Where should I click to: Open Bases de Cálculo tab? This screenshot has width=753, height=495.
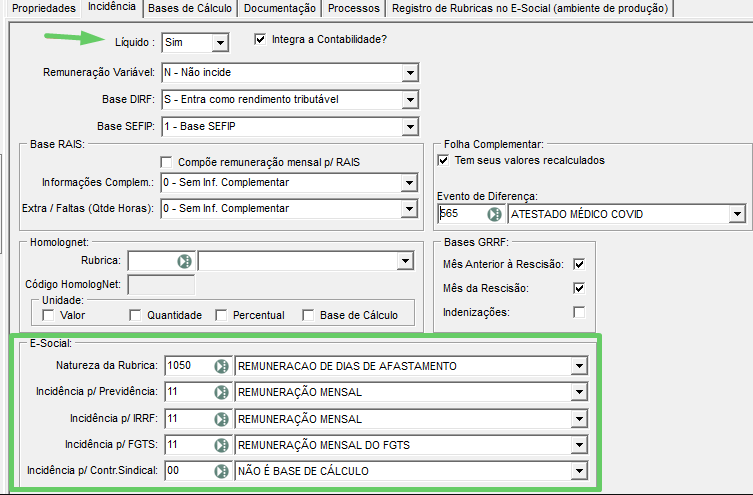[x=190, y=9]
